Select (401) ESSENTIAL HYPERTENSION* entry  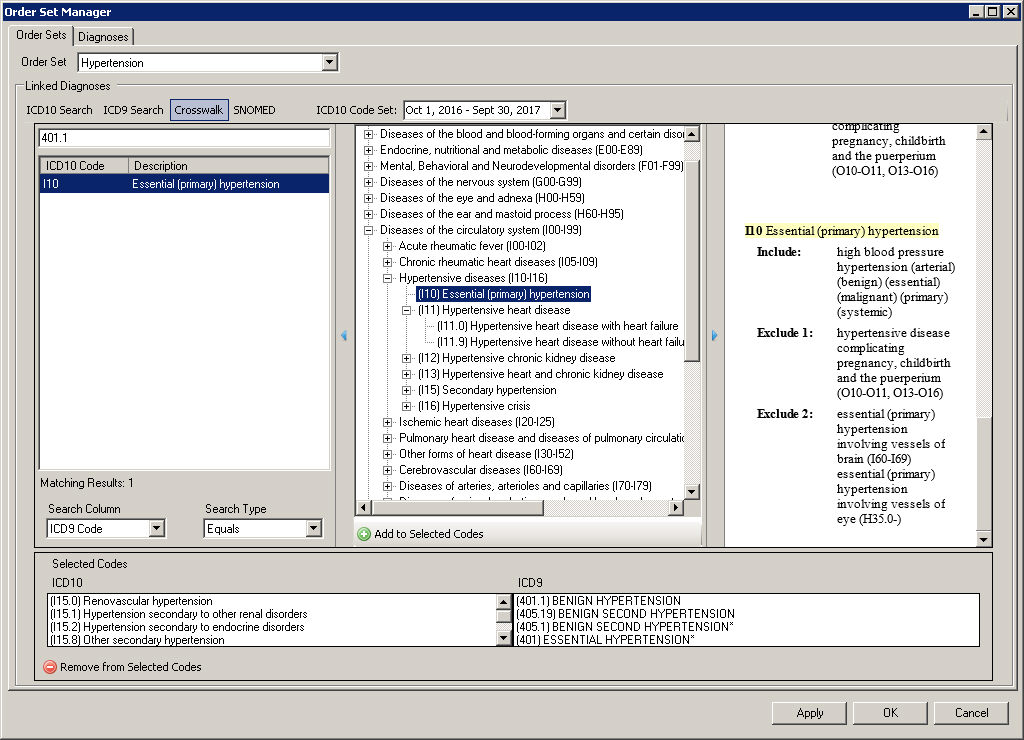coord(605,640)
